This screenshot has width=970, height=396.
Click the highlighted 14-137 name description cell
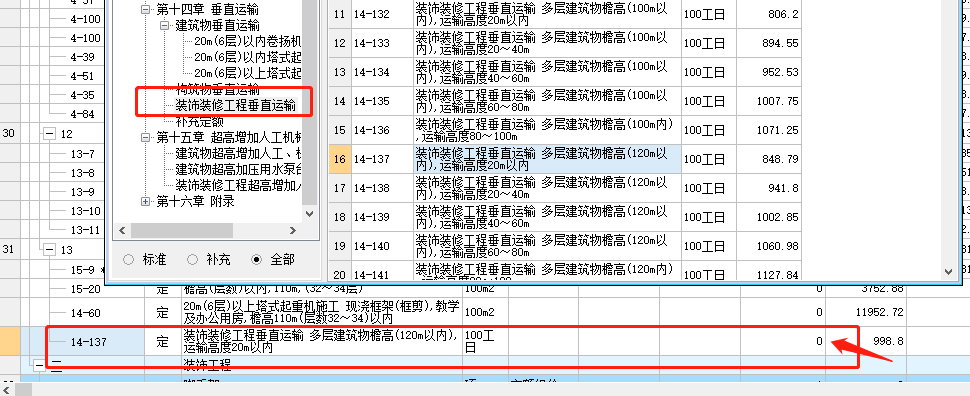547,160
